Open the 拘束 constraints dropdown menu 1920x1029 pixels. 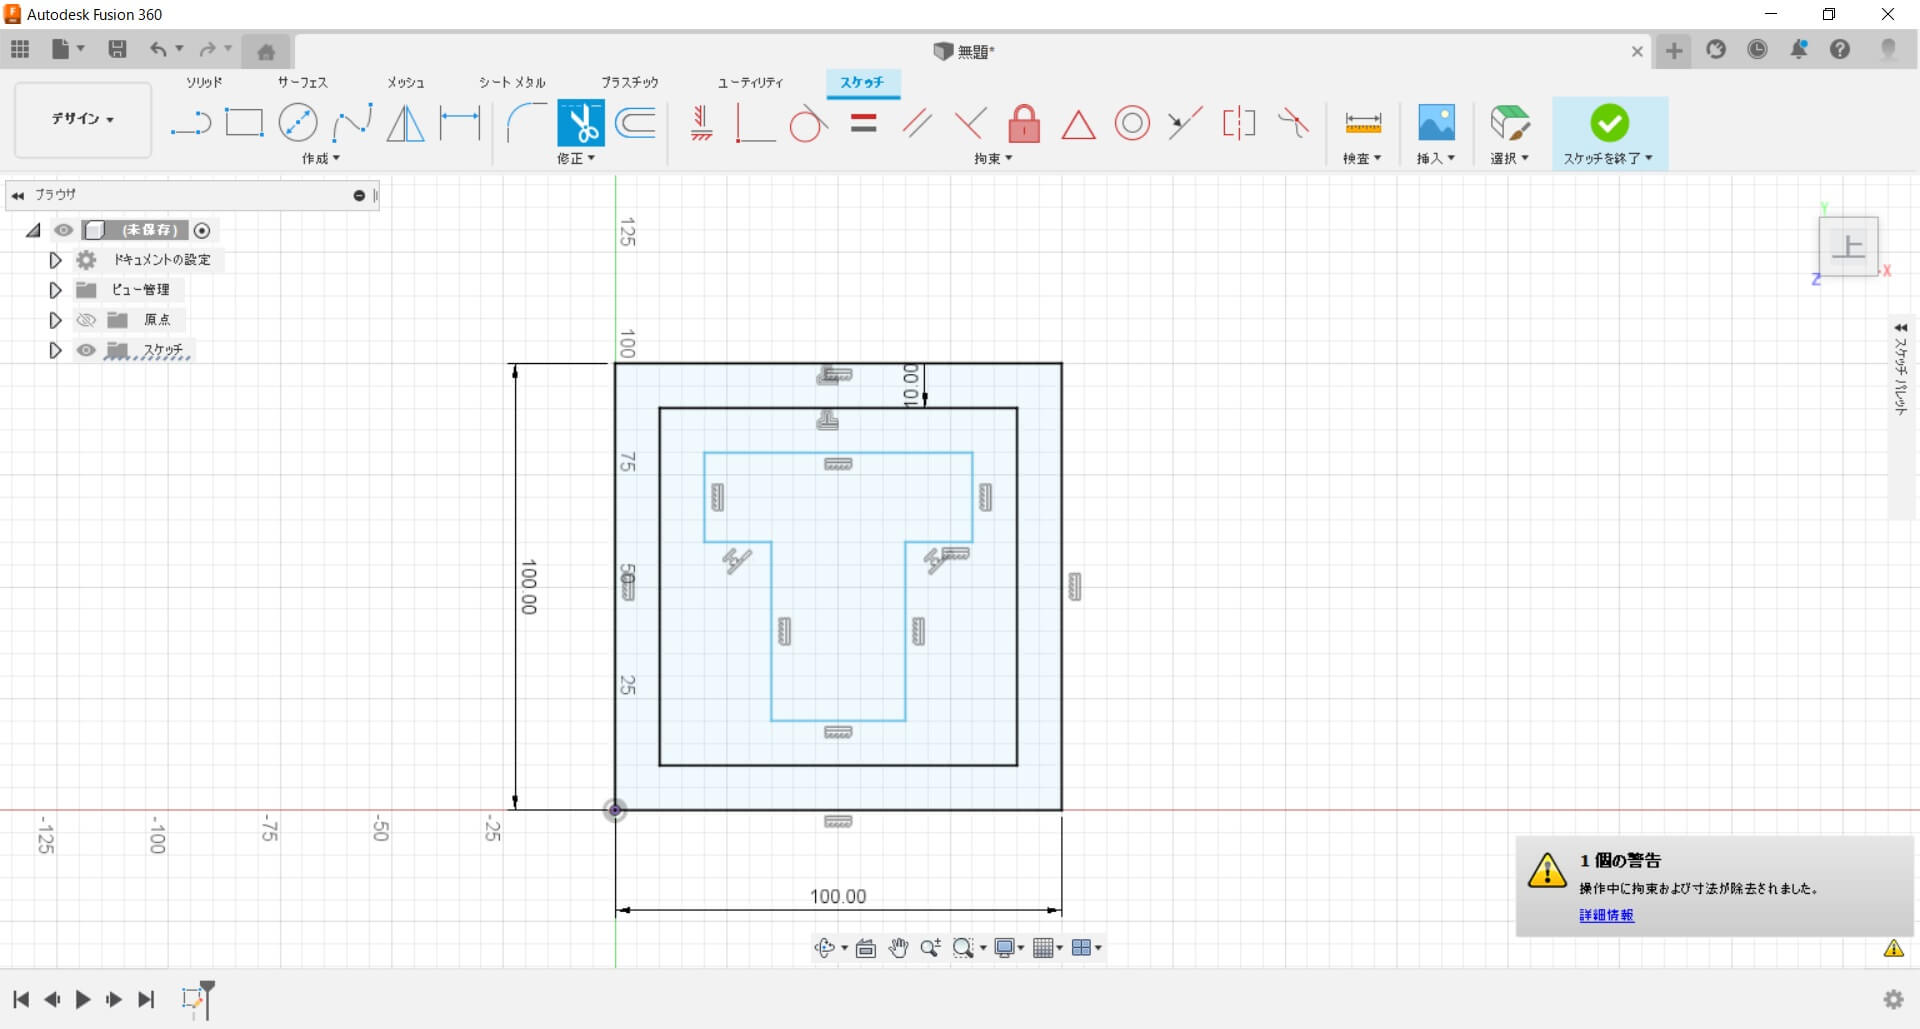pos(993,159)
